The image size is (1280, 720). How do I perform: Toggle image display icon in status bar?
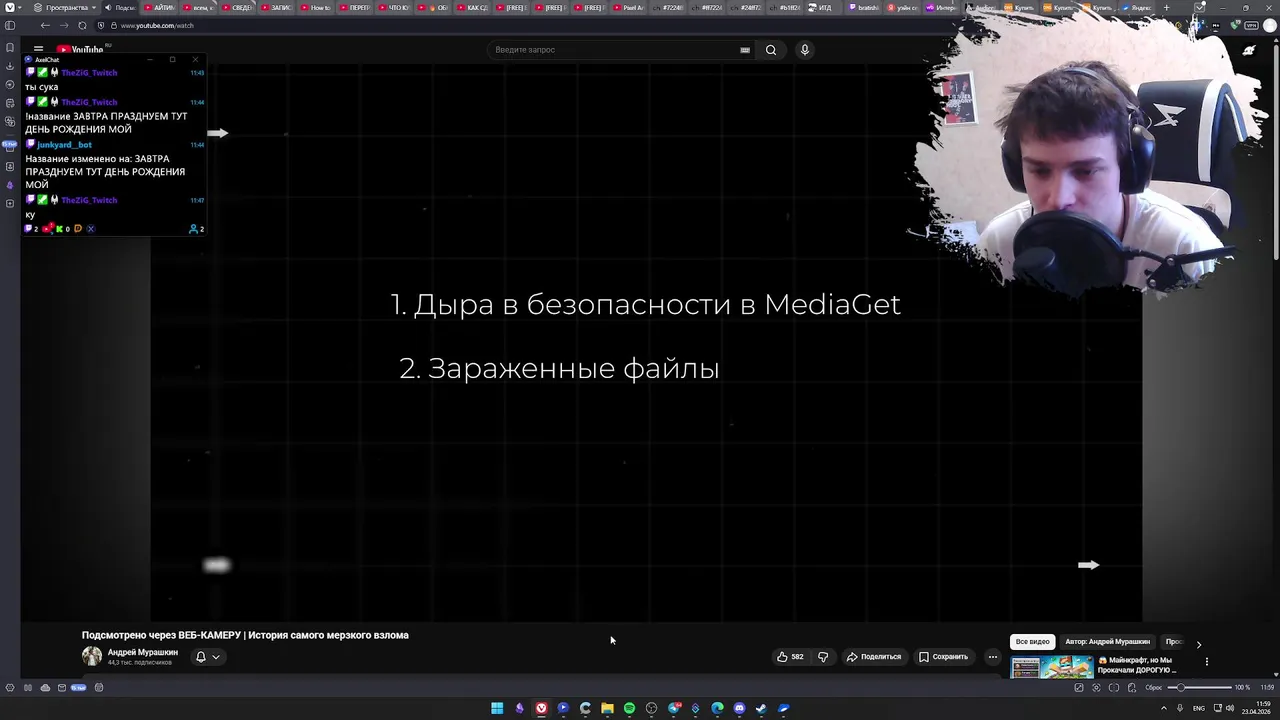(x=1078, y=688)
